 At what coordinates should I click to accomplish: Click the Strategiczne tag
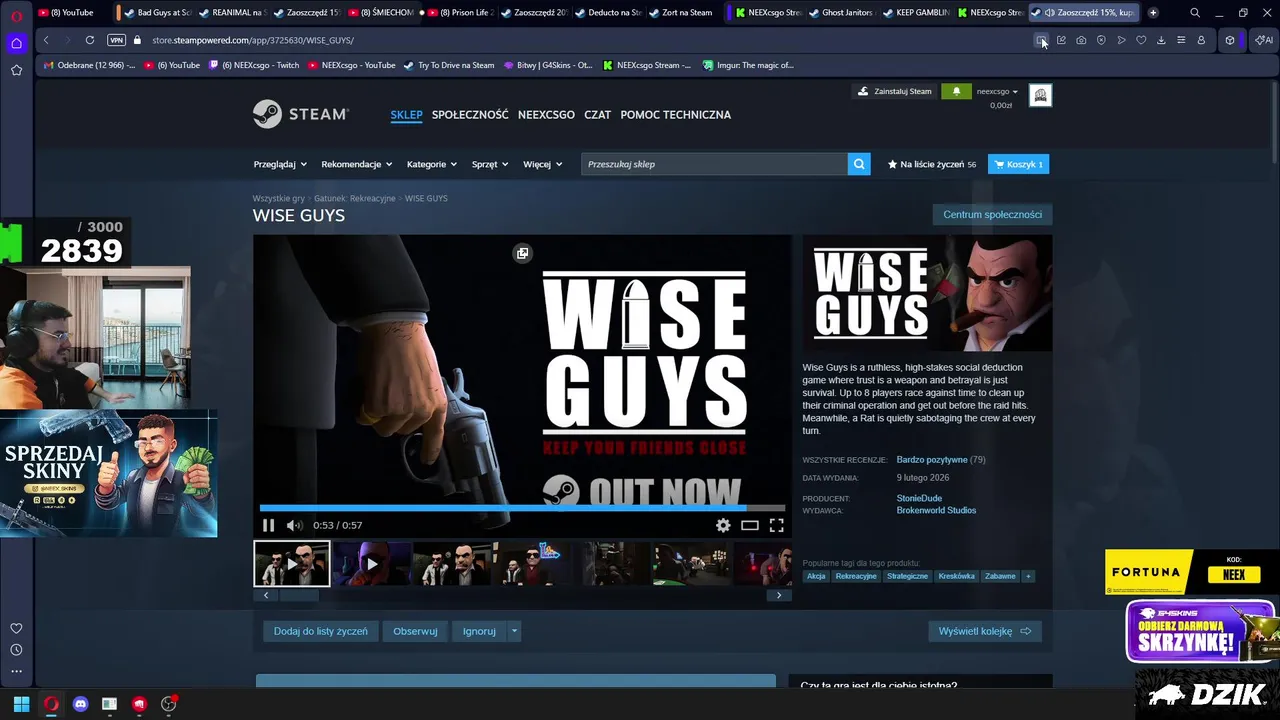(907, 576)
